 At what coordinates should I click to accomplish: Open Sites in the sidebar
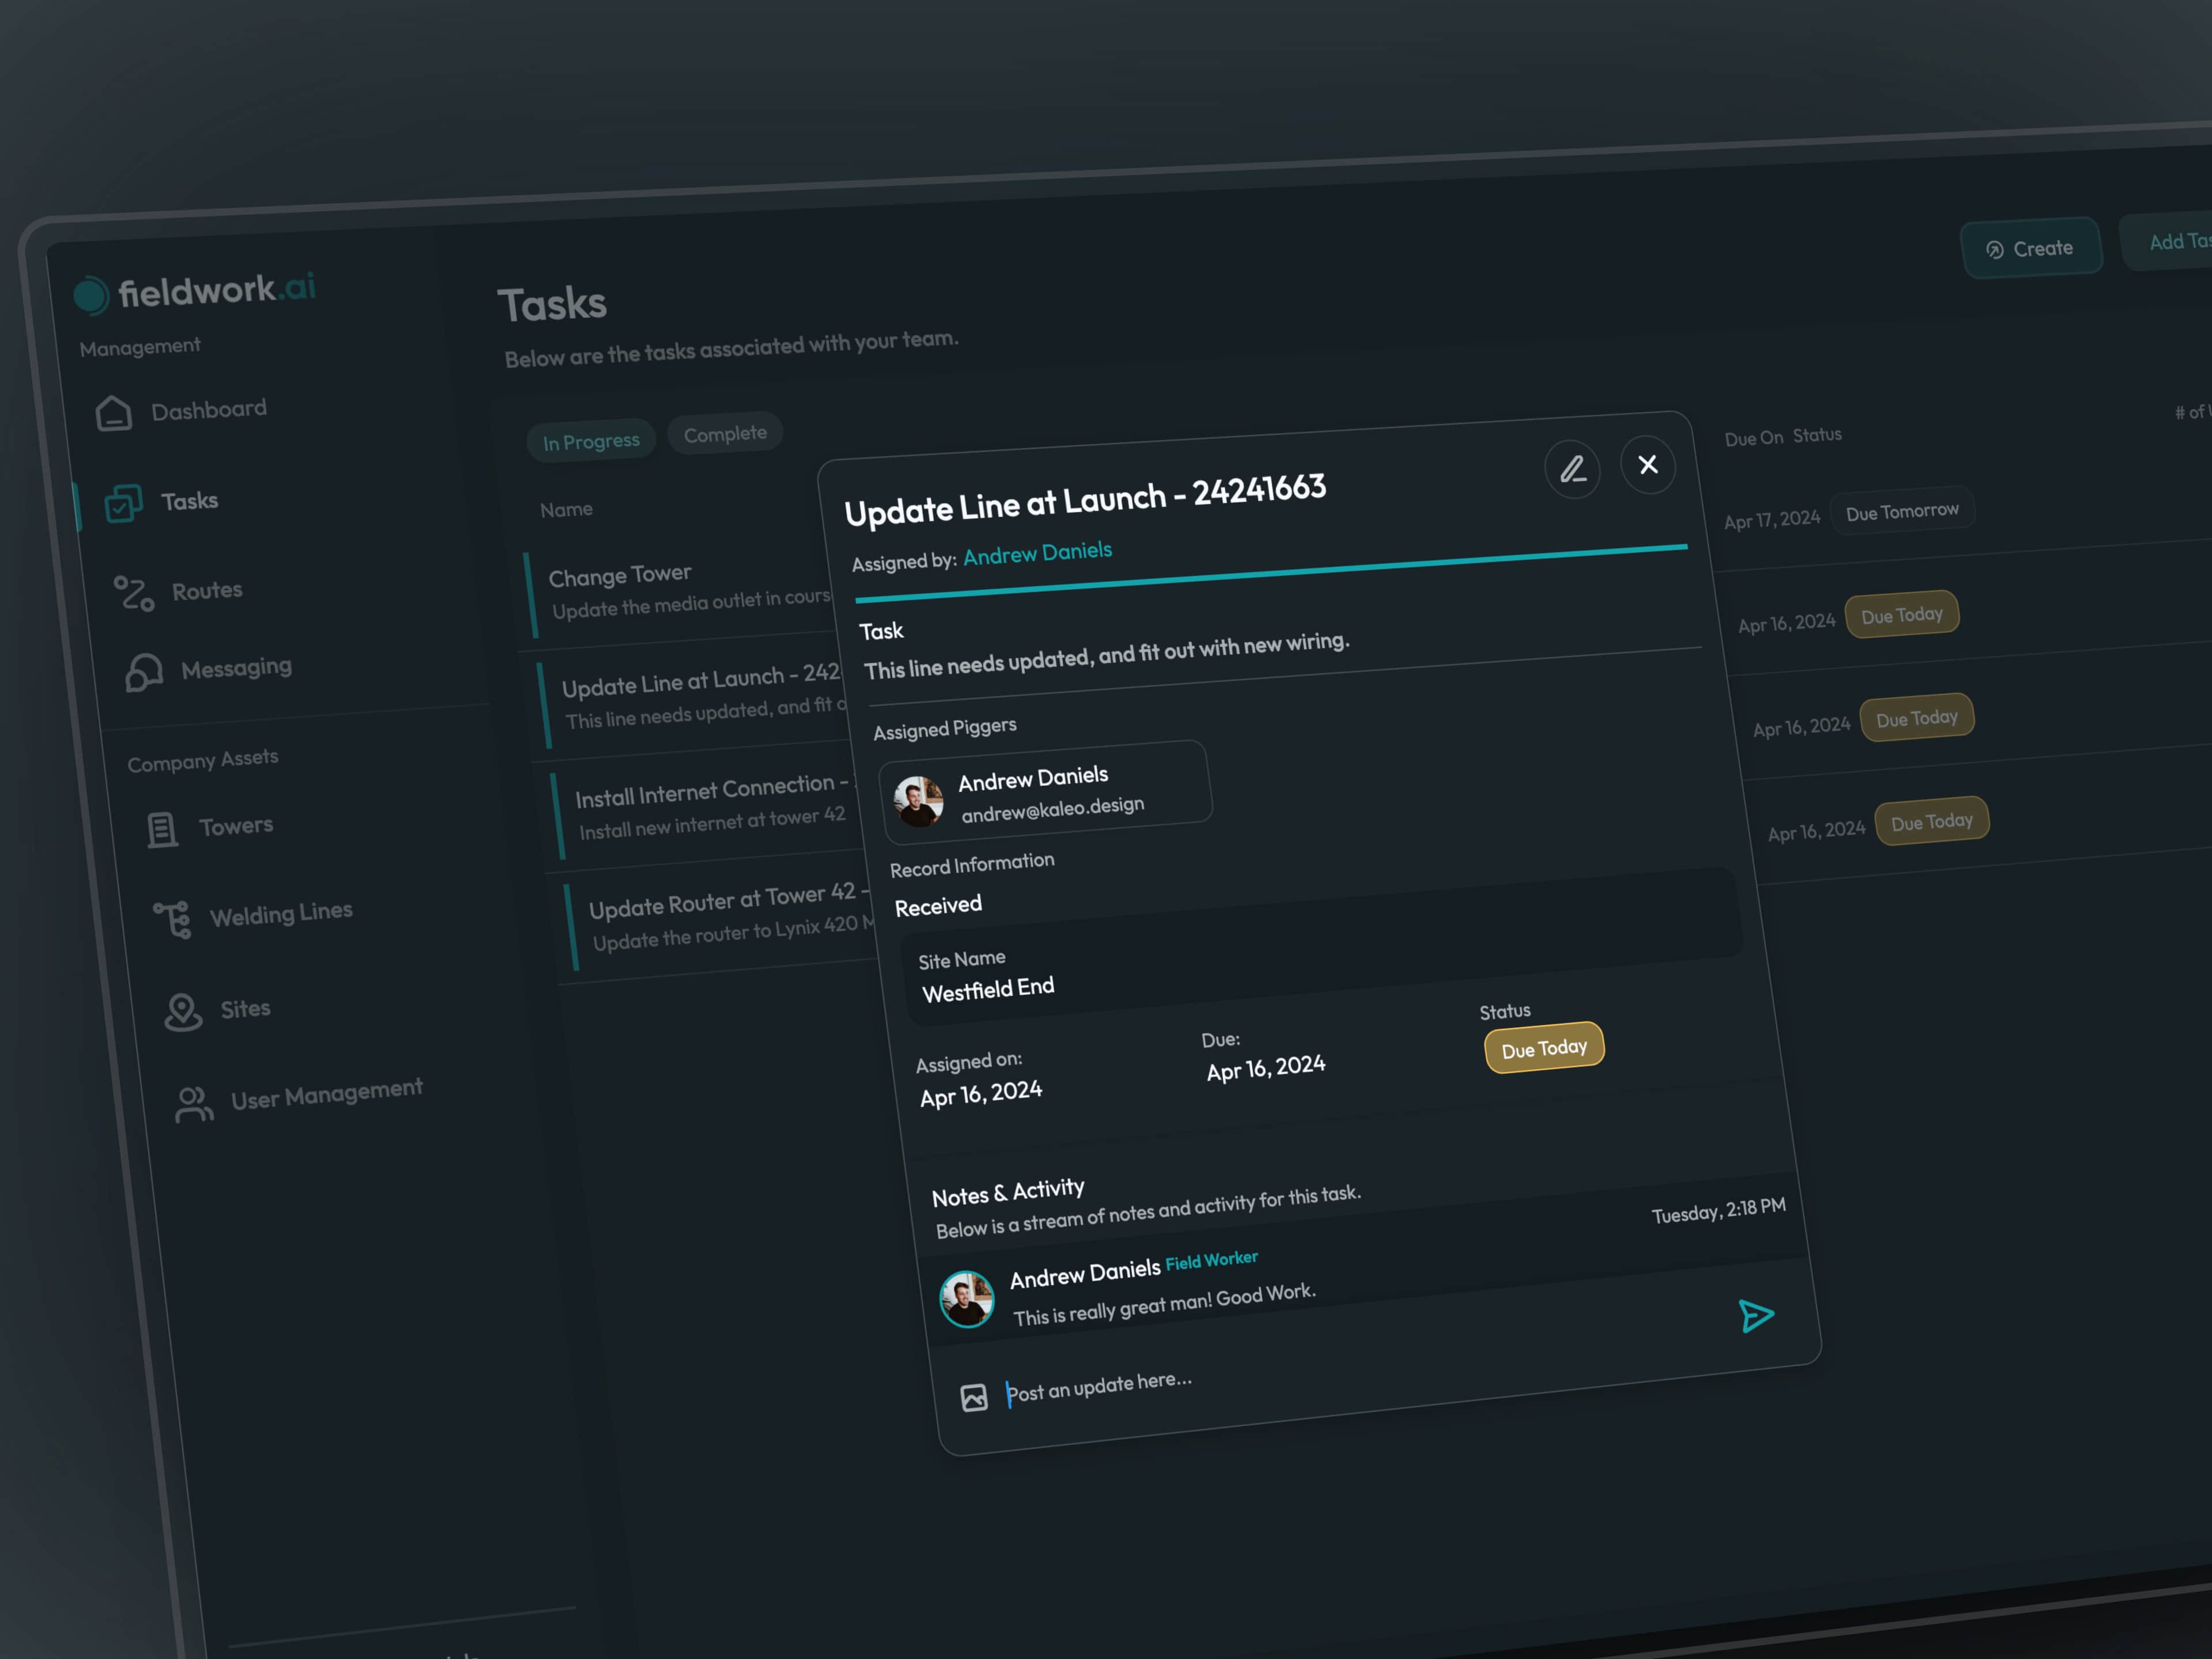(245, 1009)
